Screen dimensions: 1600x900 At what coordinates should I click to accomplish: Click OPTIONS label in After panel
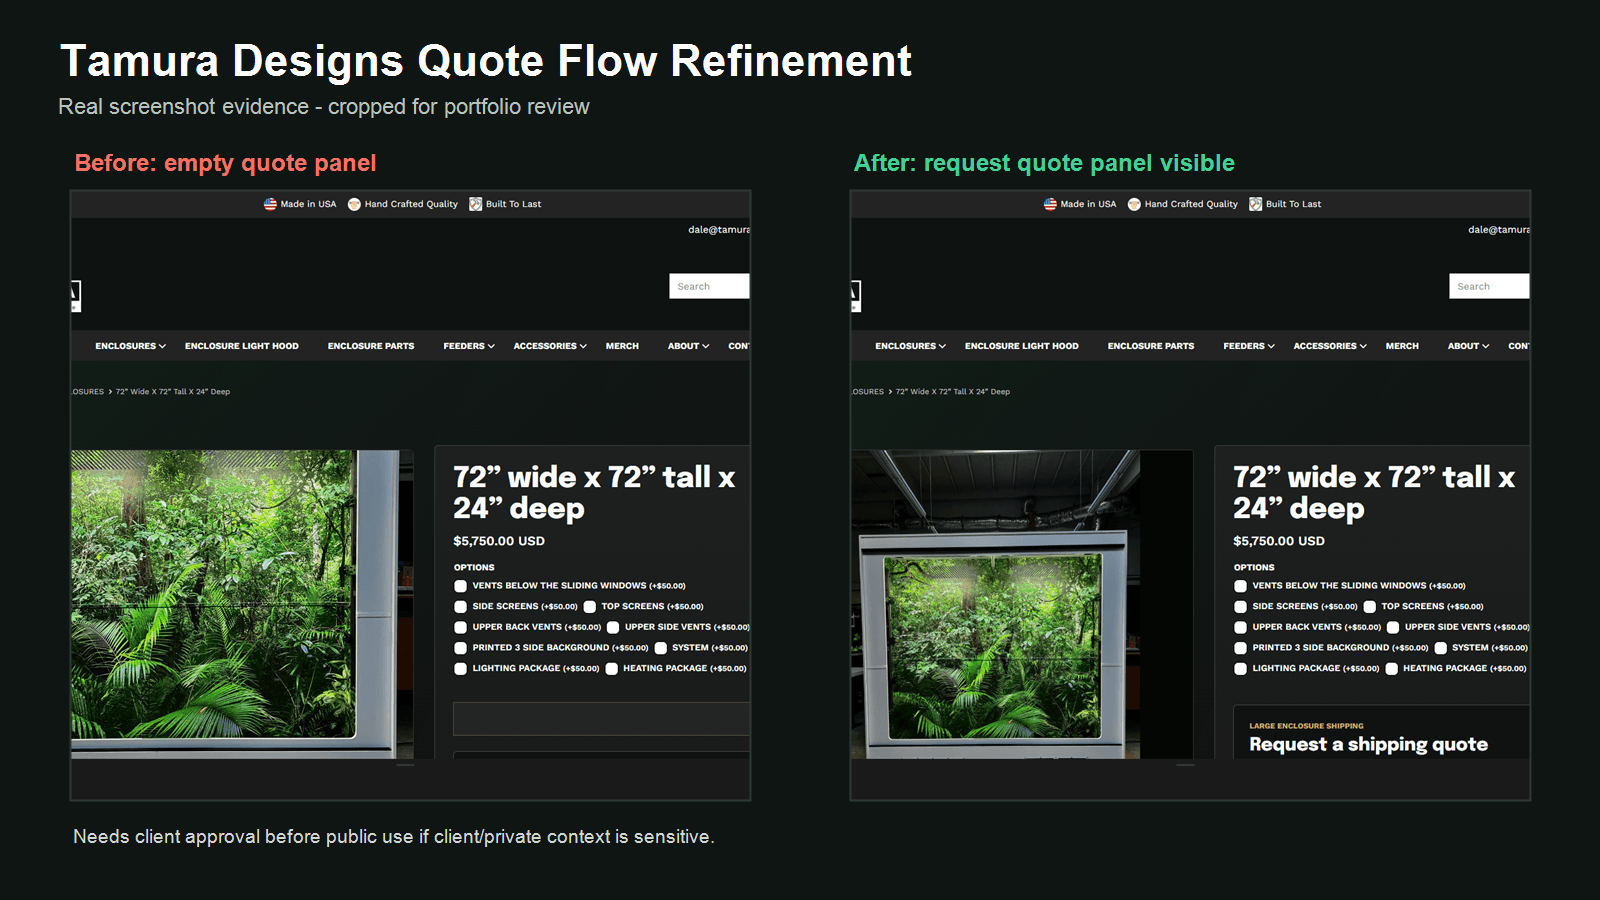tap(1254, 567)
